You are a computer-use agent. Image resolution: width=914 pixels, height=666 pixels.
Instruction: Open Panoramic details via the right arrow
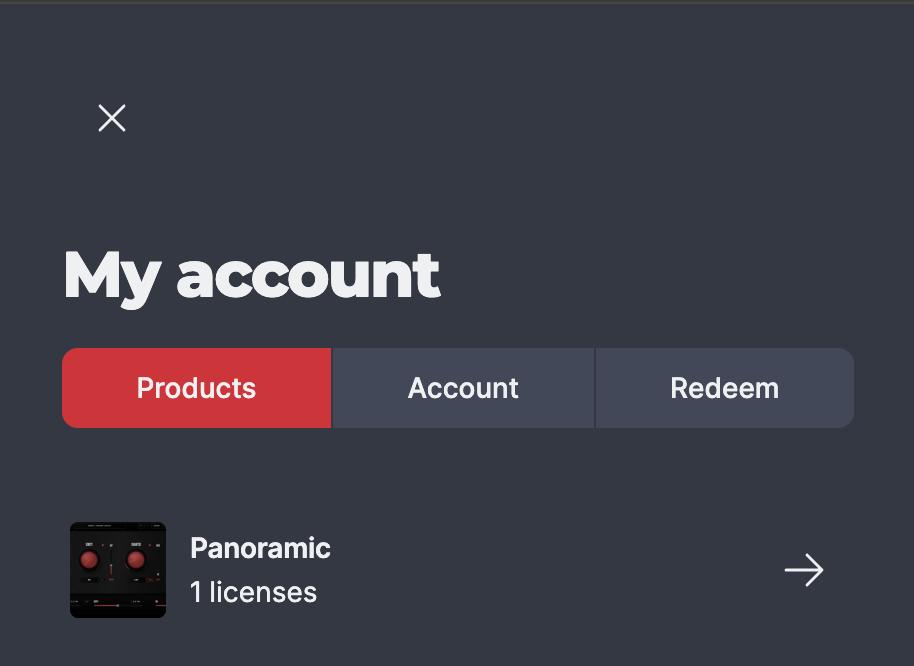tap(804, 570)
